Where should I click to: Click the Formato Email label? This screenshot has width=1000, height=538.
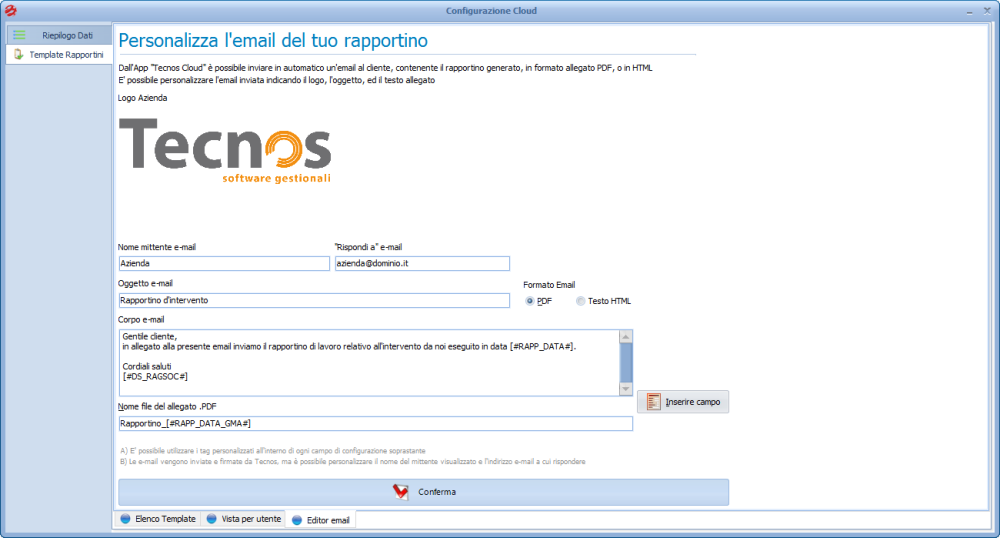pyautogui.click(x=549, y=285)
